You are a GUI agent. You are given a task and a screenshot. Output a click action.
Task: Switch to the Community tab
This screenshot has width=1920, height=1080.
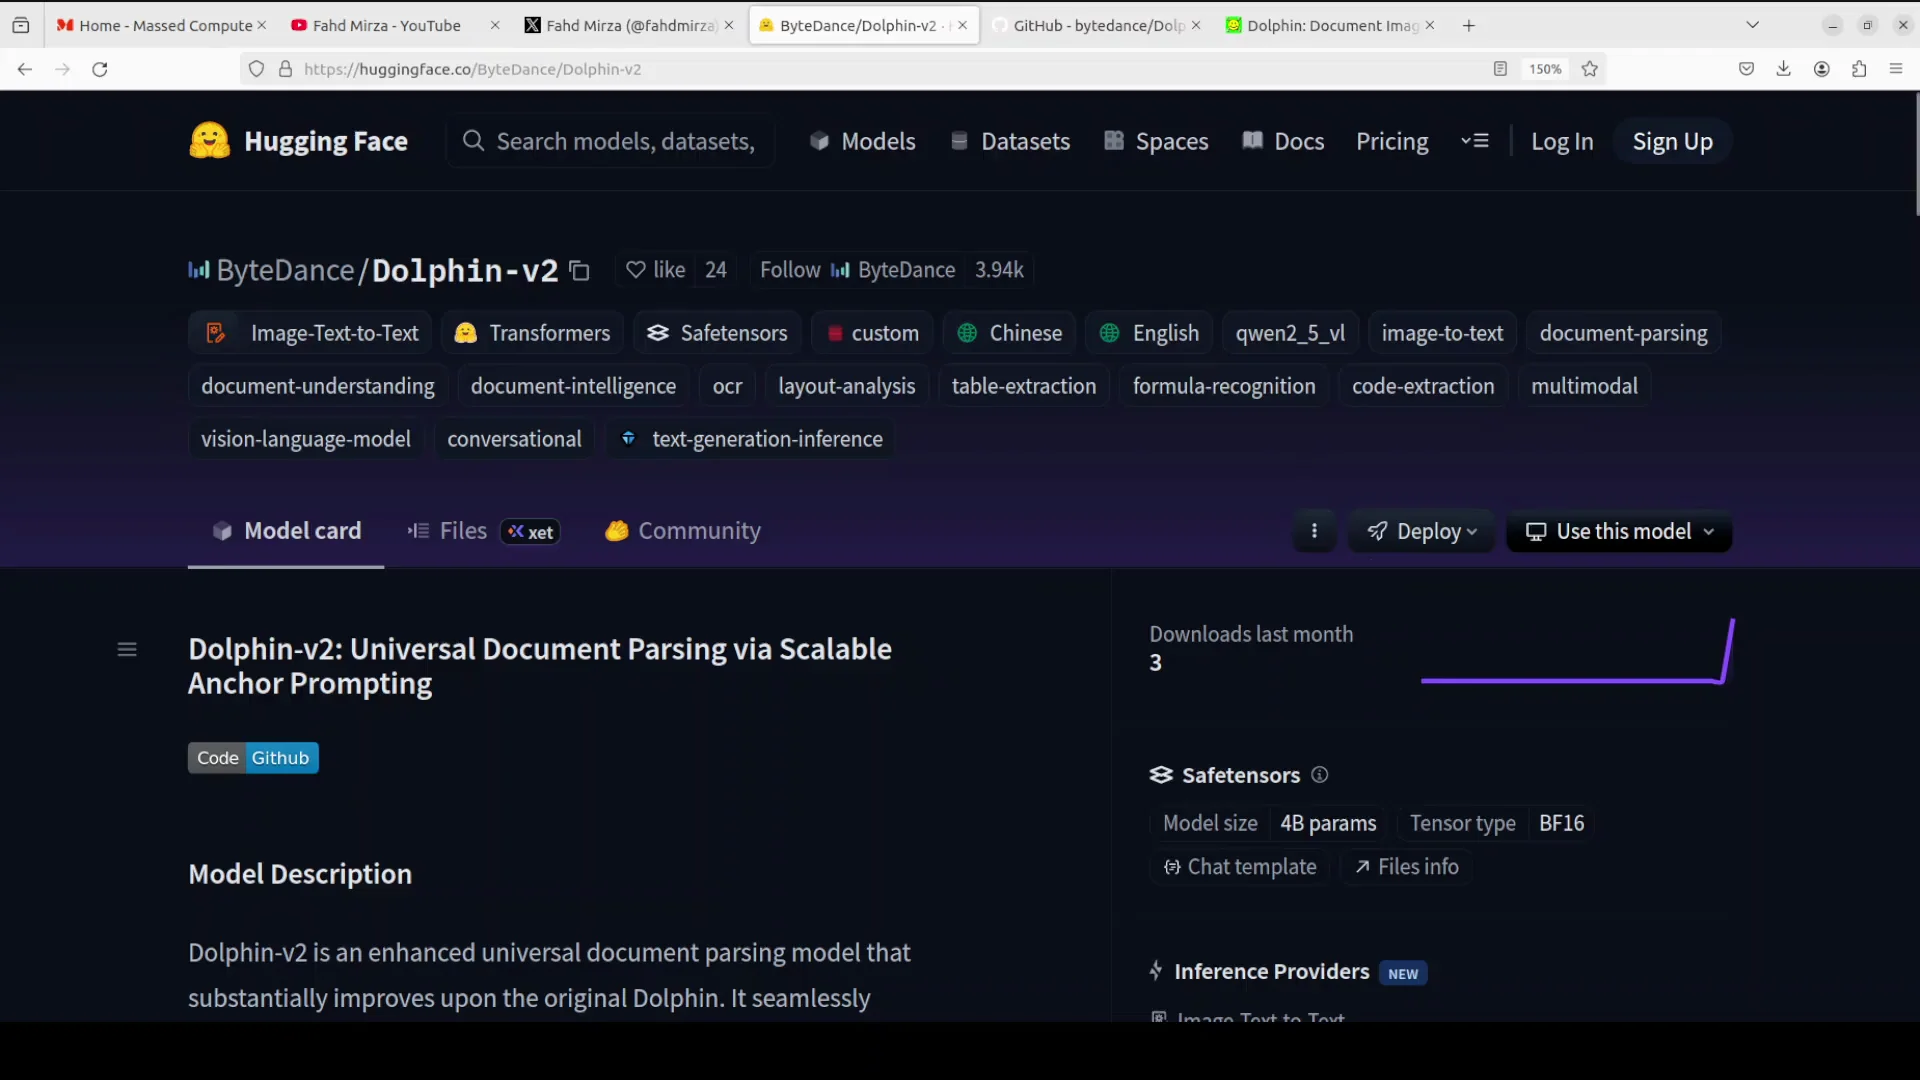[x=700, y=531]
